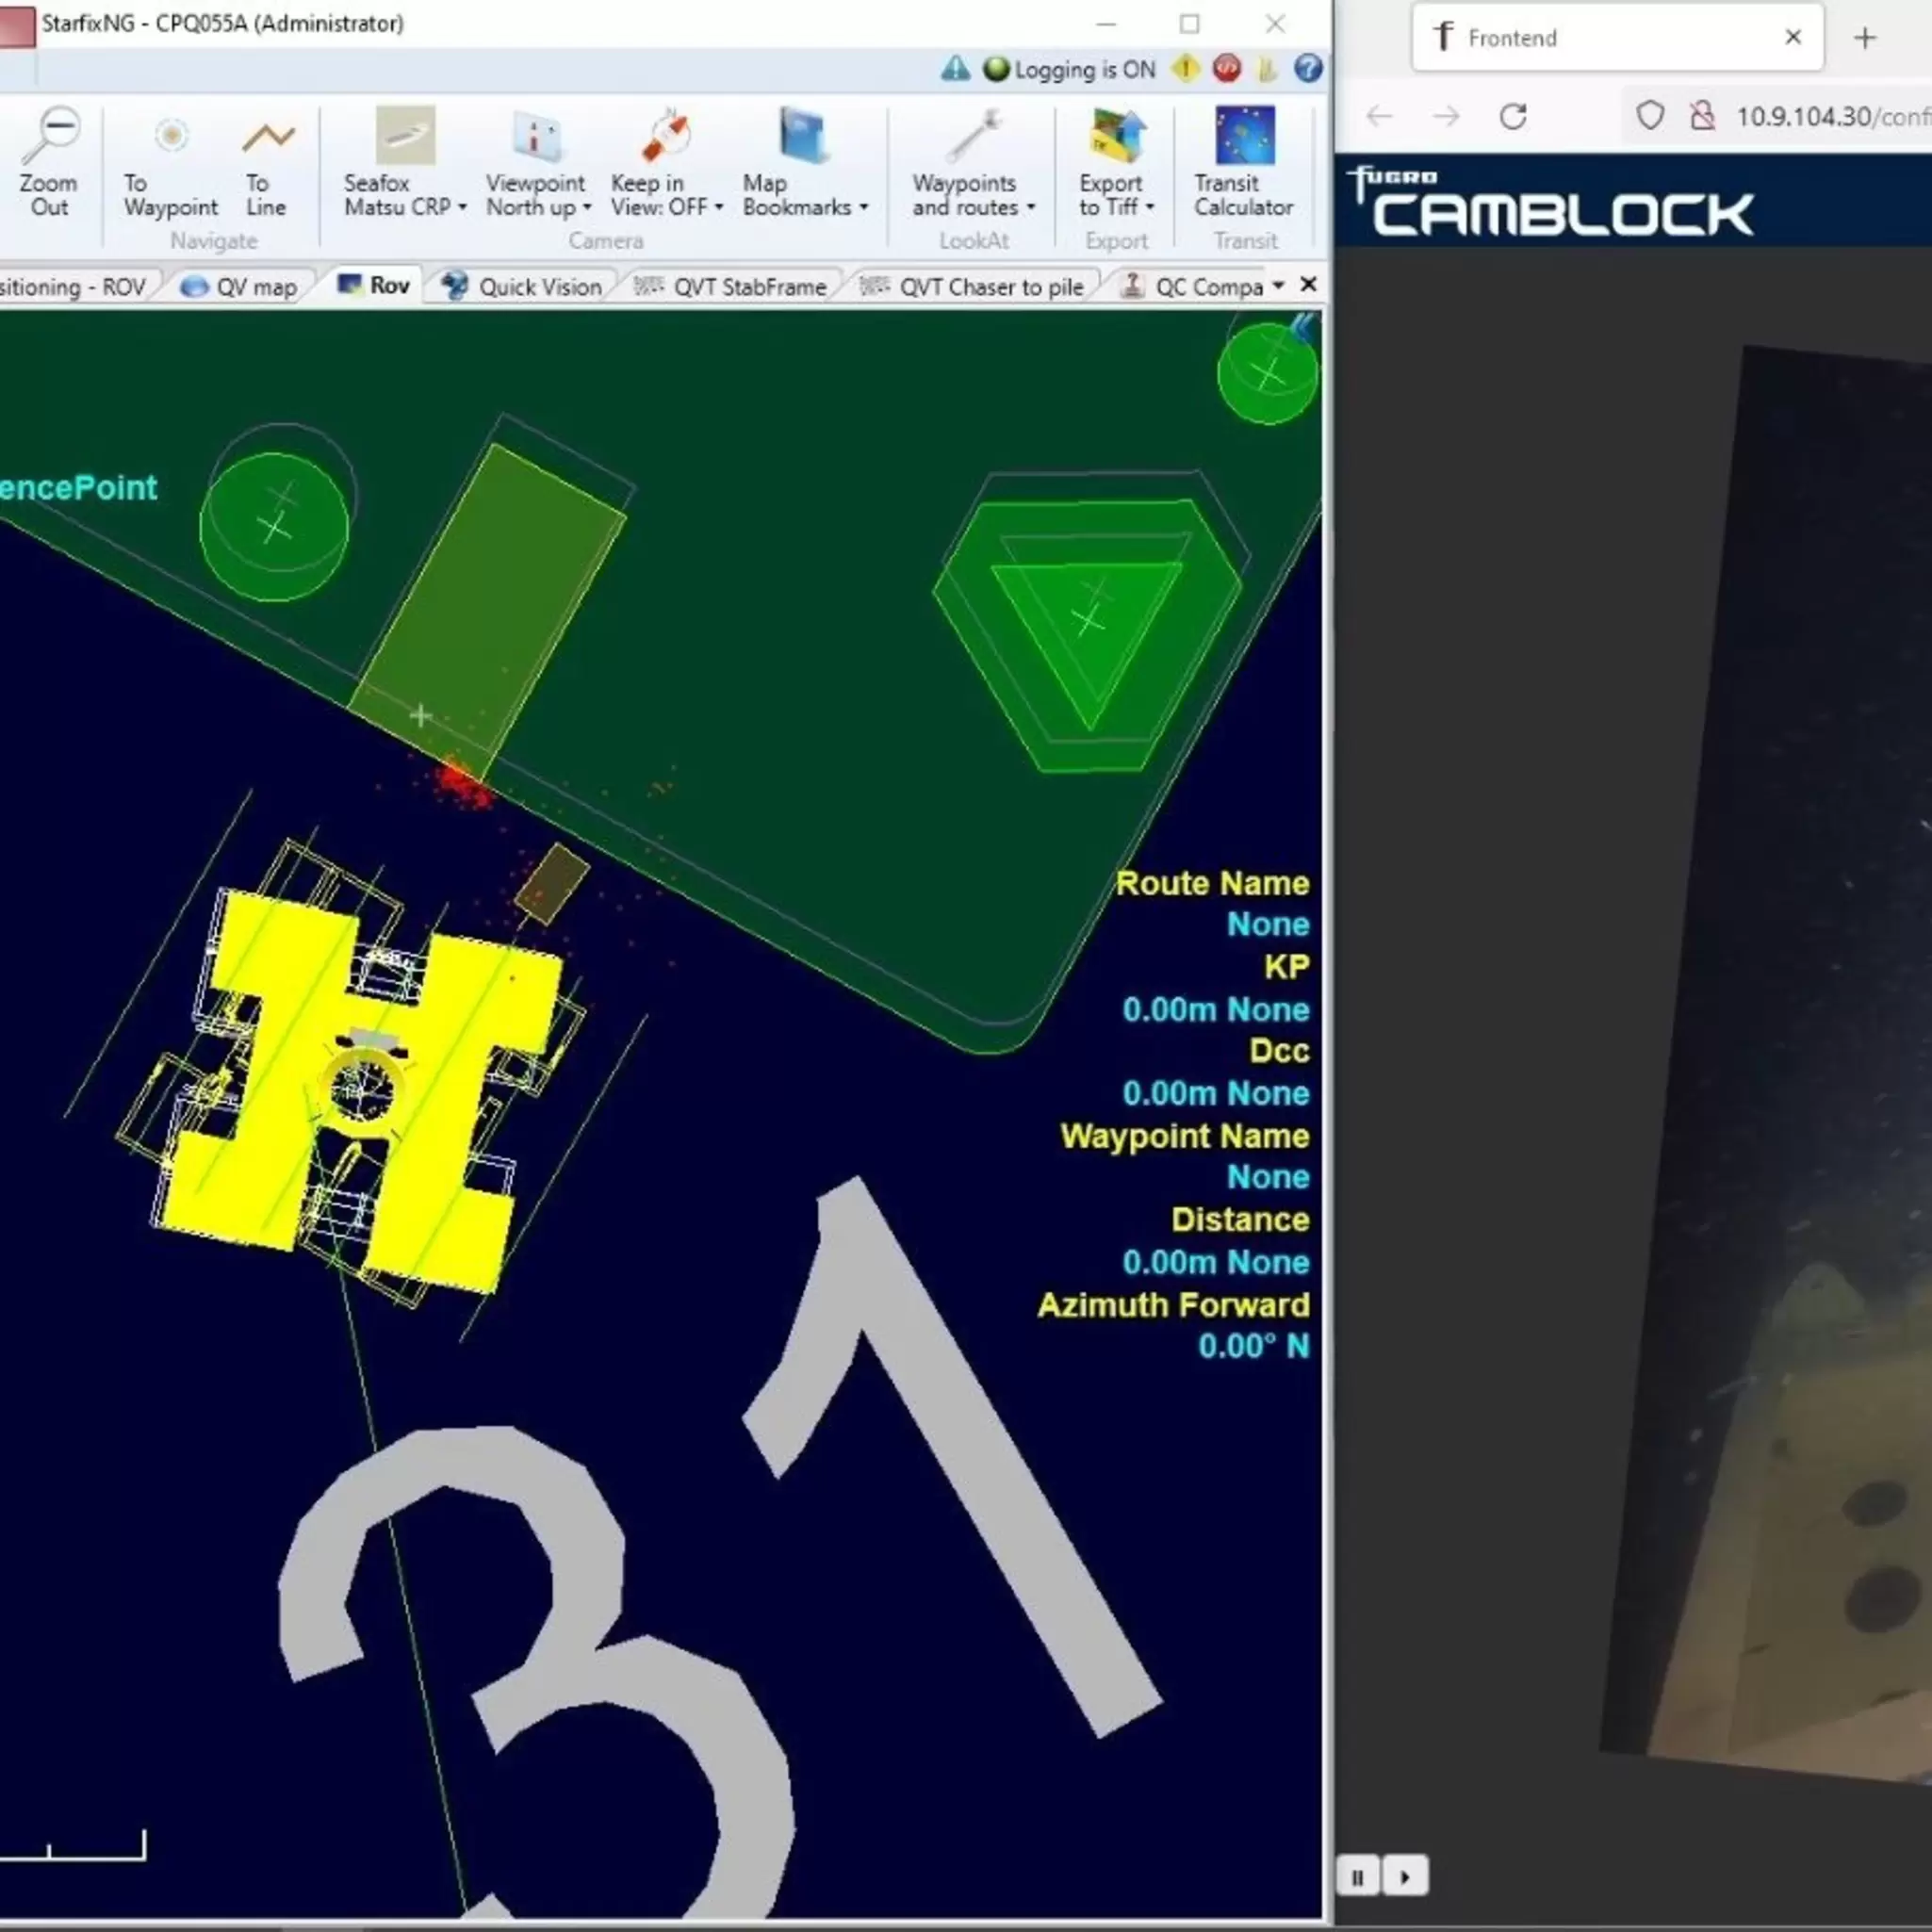The image size is (1932, 1932).
Task: Click the Viewpoint North up icon
Action: click(x=540, y=135)
